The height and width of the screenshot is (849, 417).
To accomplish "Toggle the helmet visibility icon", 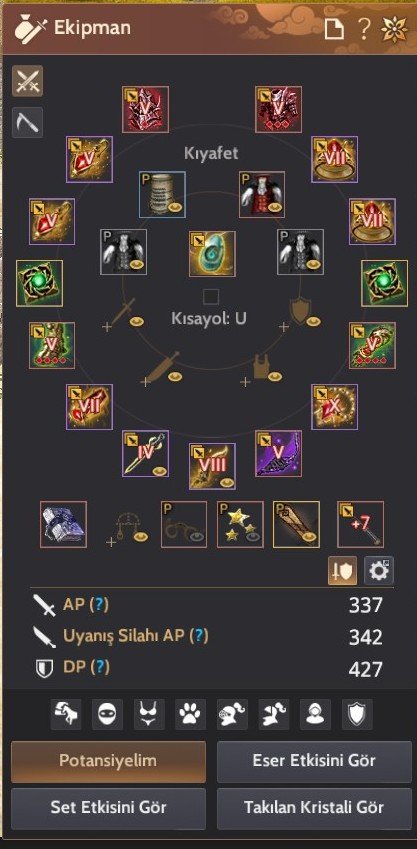I will [x=232, y=715].
